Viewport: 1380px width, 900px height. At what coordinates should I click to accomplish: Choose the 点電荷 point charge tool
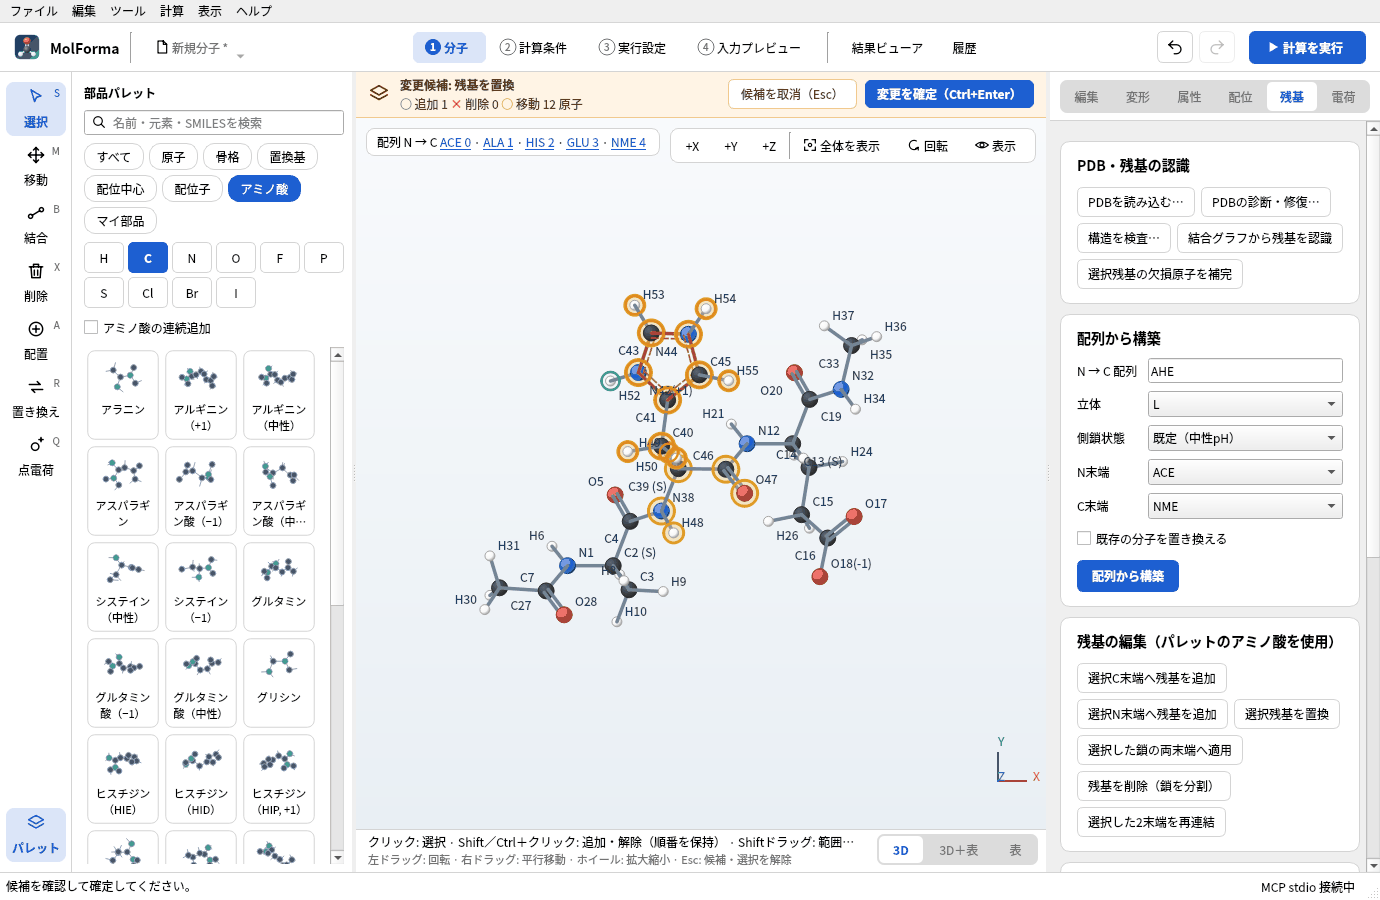point(36,456)
